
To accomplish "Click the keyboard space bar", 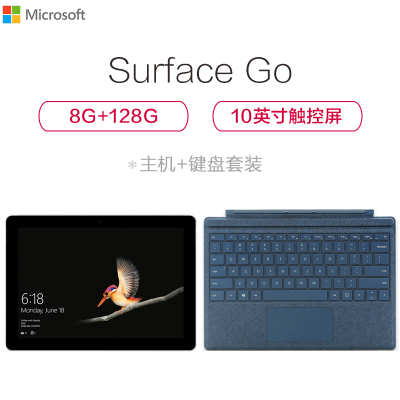I will tap(294, 295).
